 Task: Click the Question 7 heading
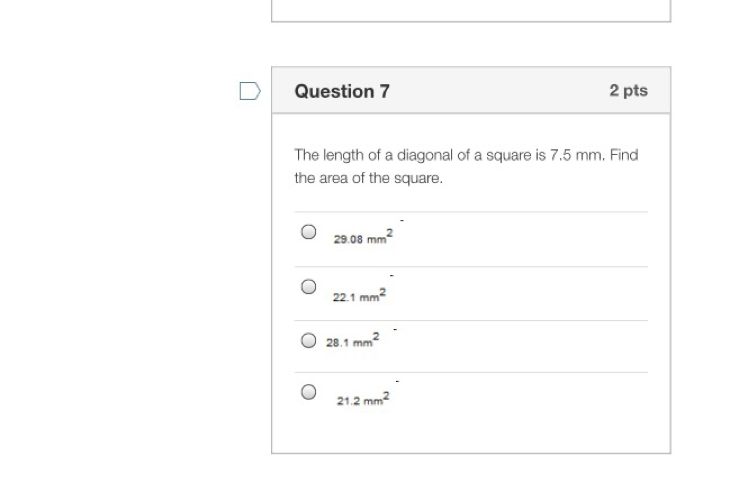(x=342, y=91)
